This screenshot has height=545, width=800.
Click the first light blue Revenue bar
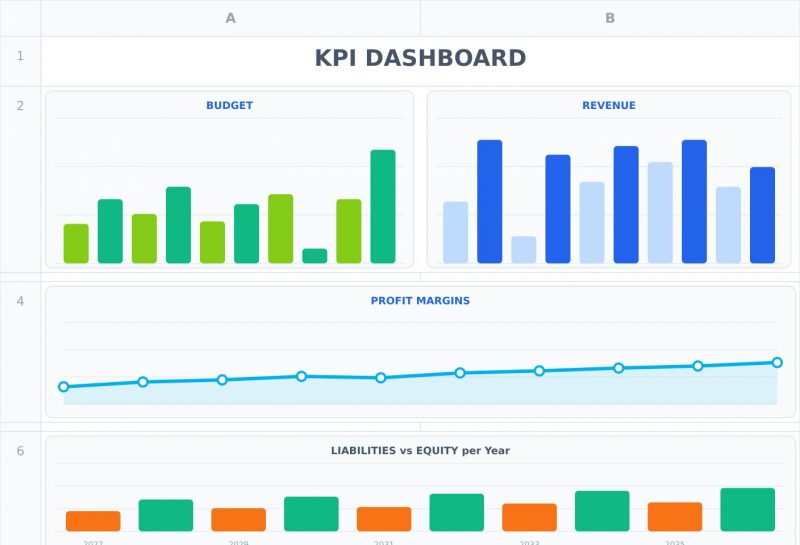click(x=456, y=232)
